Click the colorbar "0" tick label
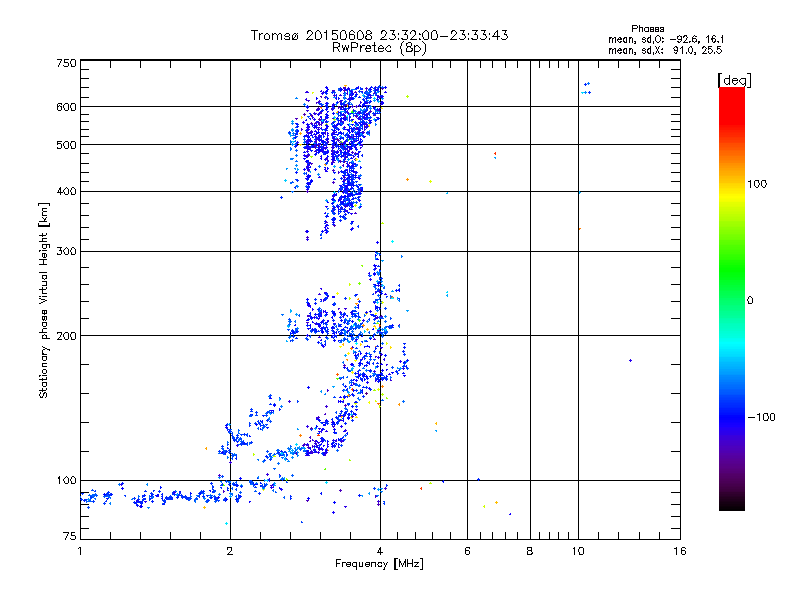The width and height of the screenshot is (800, 600). [750, 301]
